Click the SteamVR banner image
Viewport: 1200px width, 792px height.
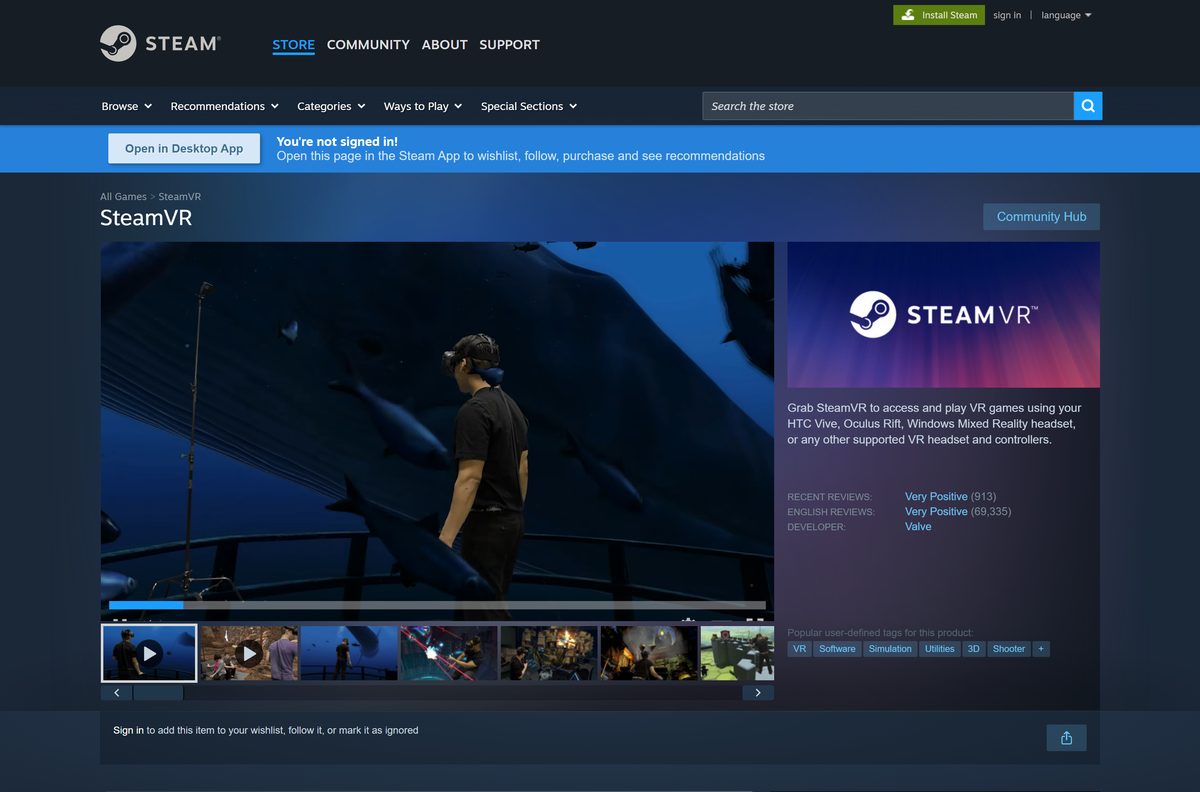click(943, 314)
